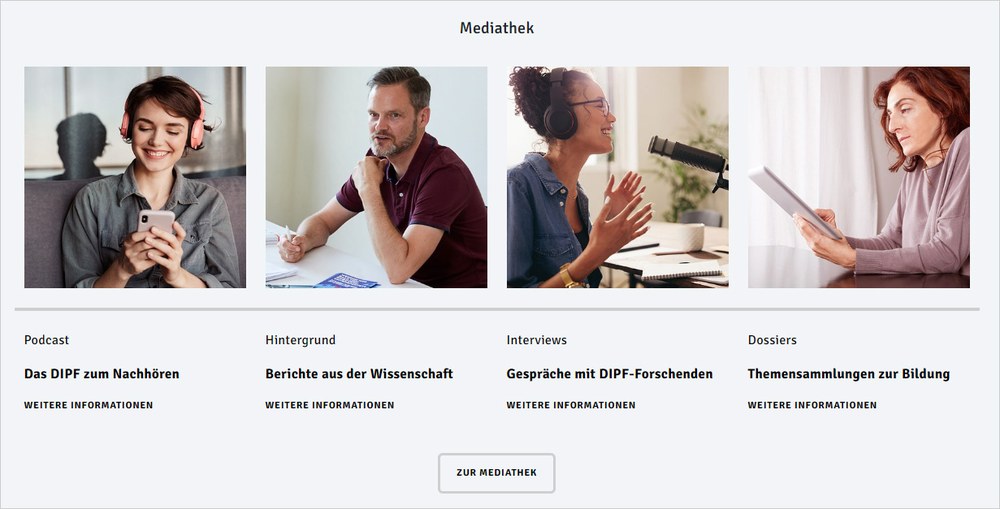Click the Mediathek section heading
This screenshot has width=1000, height=509.
point(496,28)
